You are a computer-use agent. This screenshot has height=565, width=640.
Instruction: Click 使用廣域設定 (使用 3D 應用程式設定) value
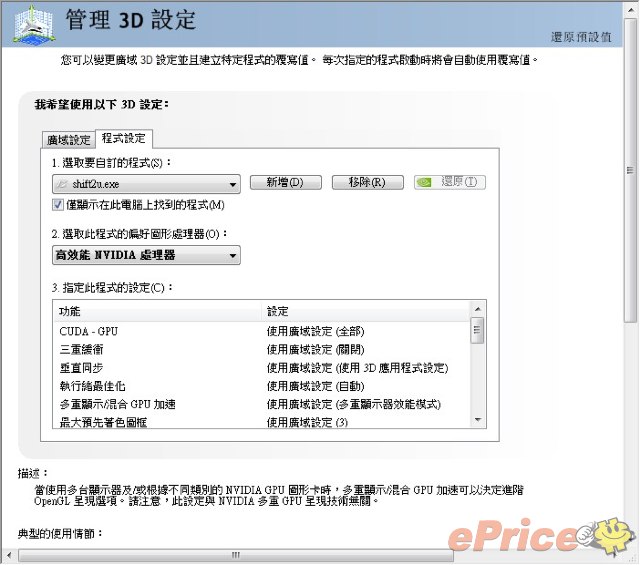tap(357, 368)
